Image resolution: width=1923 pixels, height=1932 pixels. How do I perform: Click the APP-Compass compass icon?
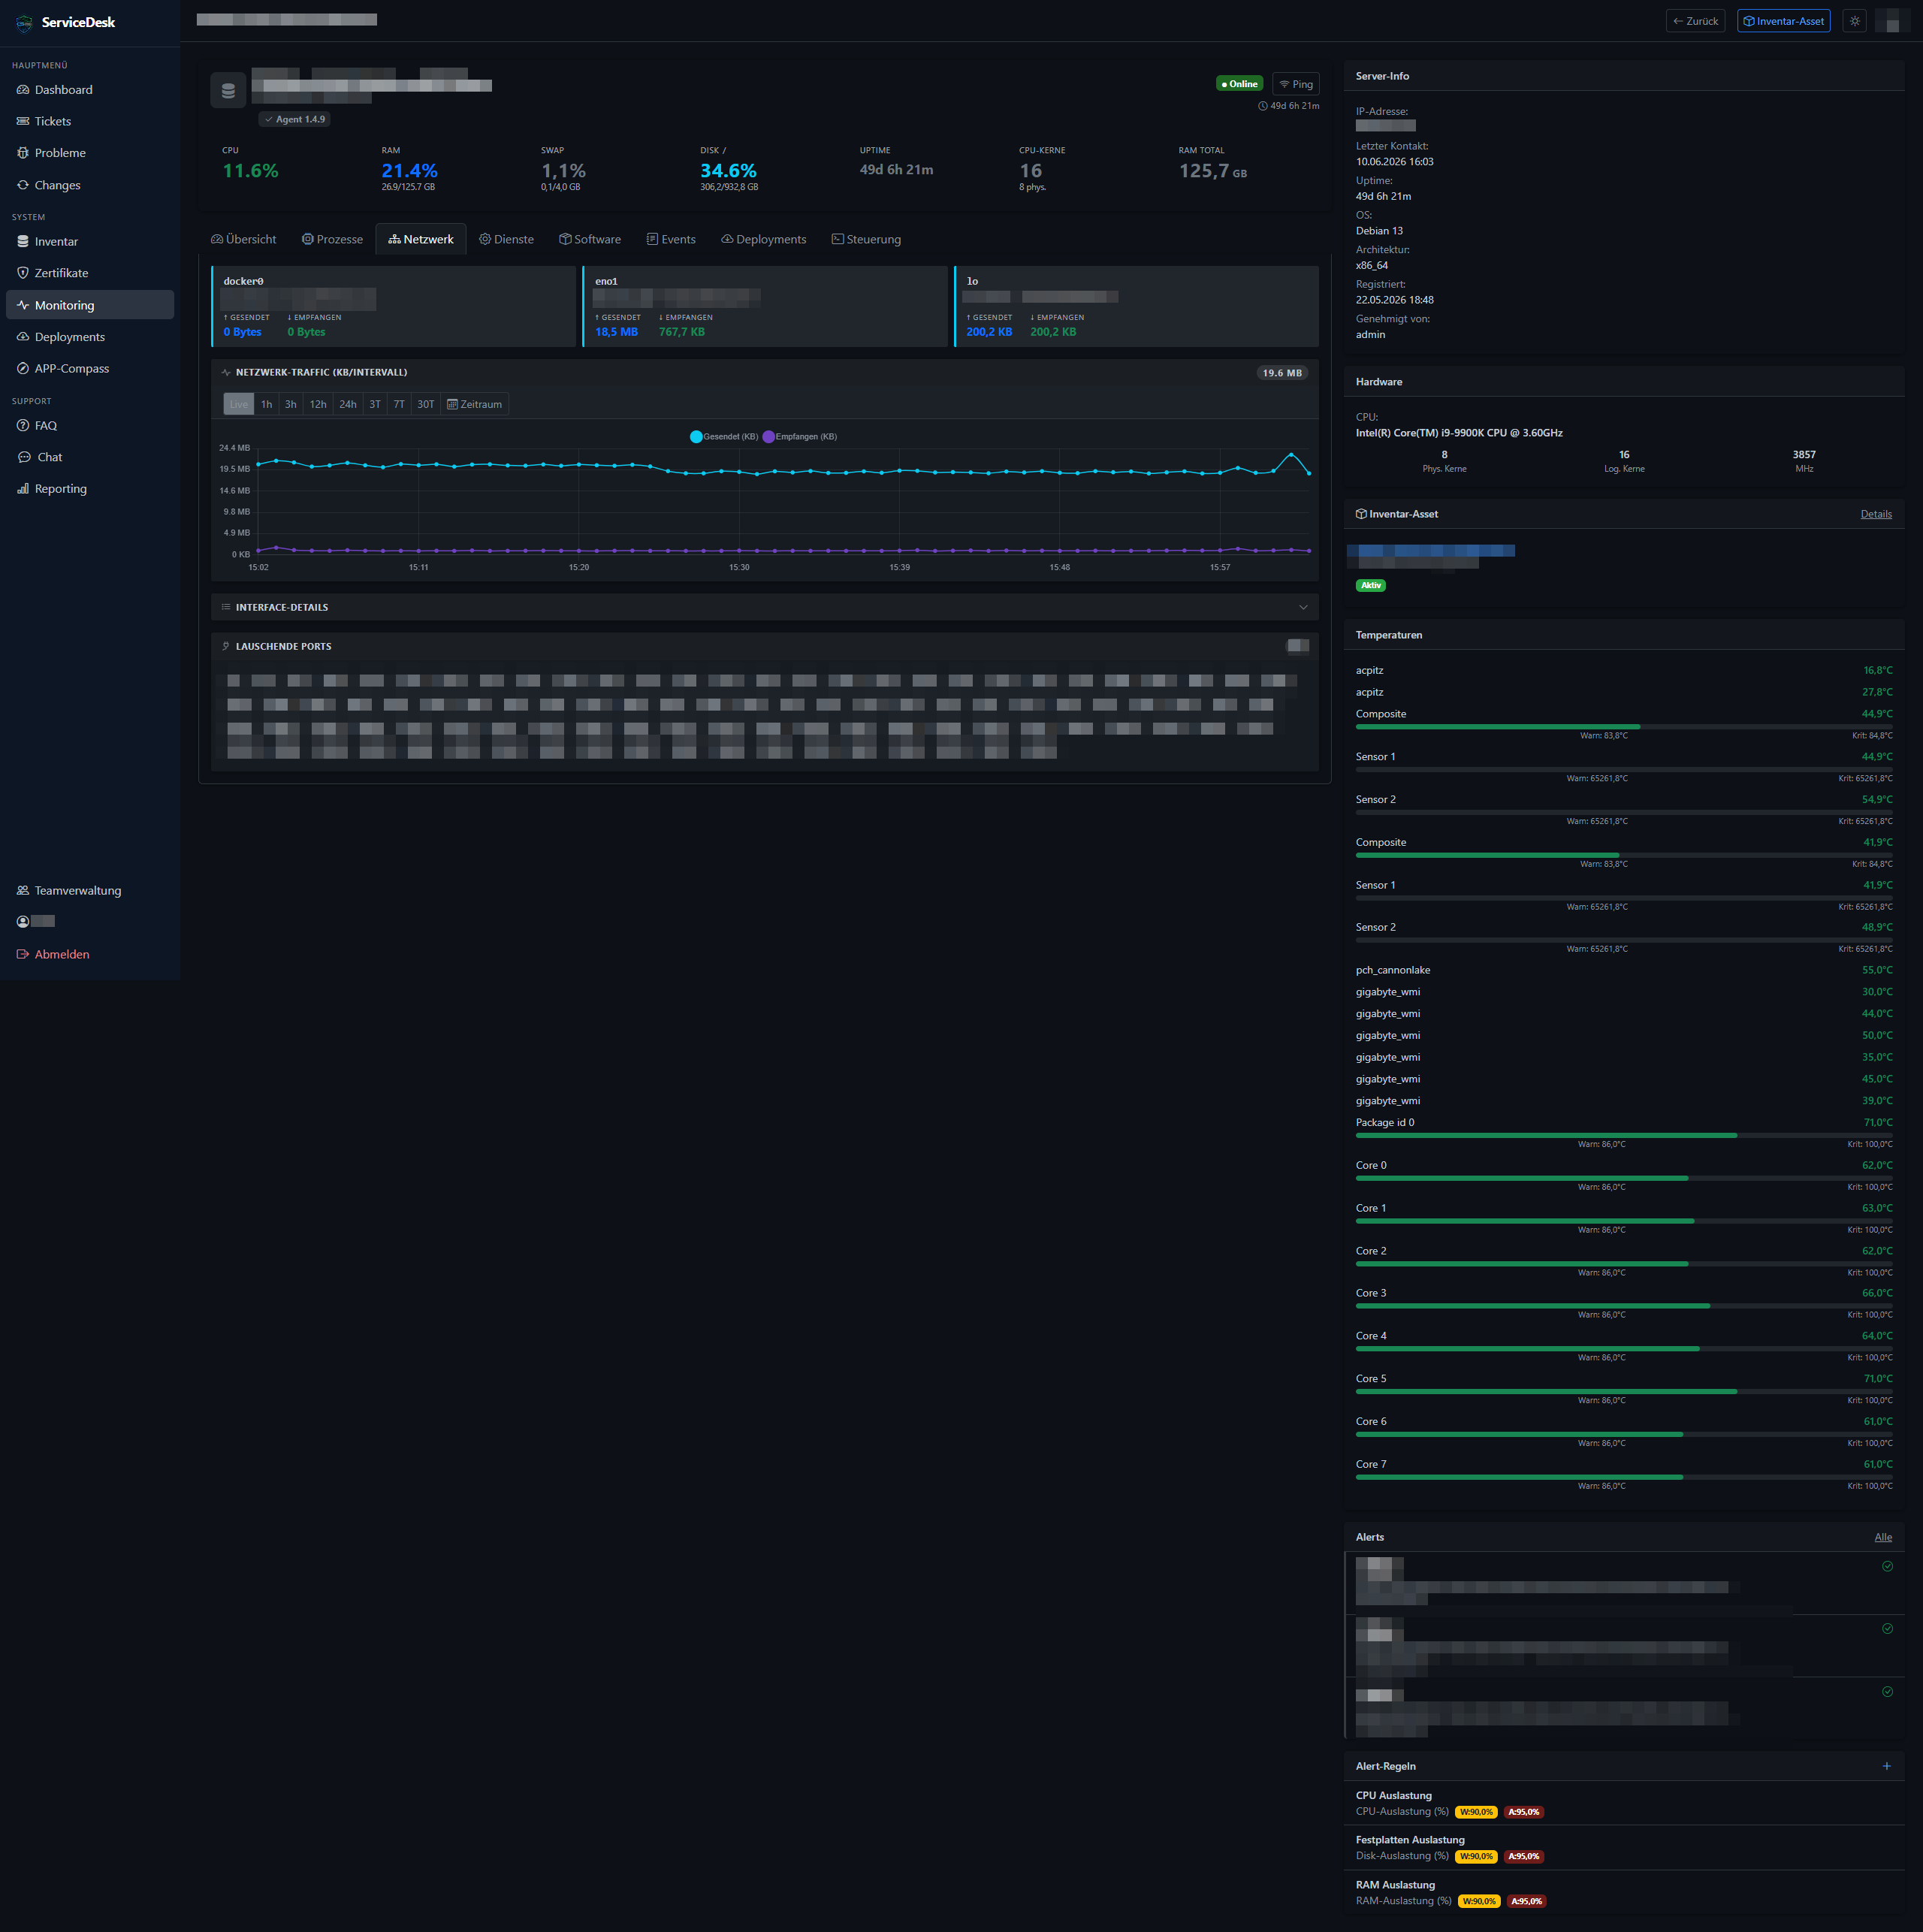[23, 369]
